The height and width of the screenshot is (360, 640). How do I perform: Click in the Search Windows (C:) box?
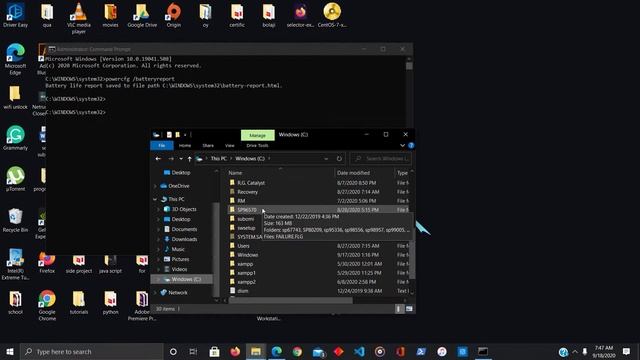tap(380, 159)
